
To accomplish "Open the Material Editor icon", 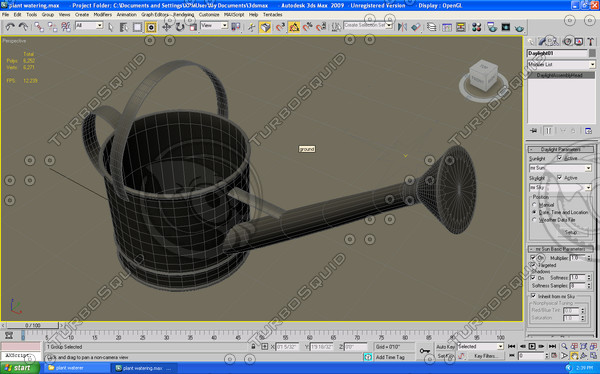I will coord(476,27).
